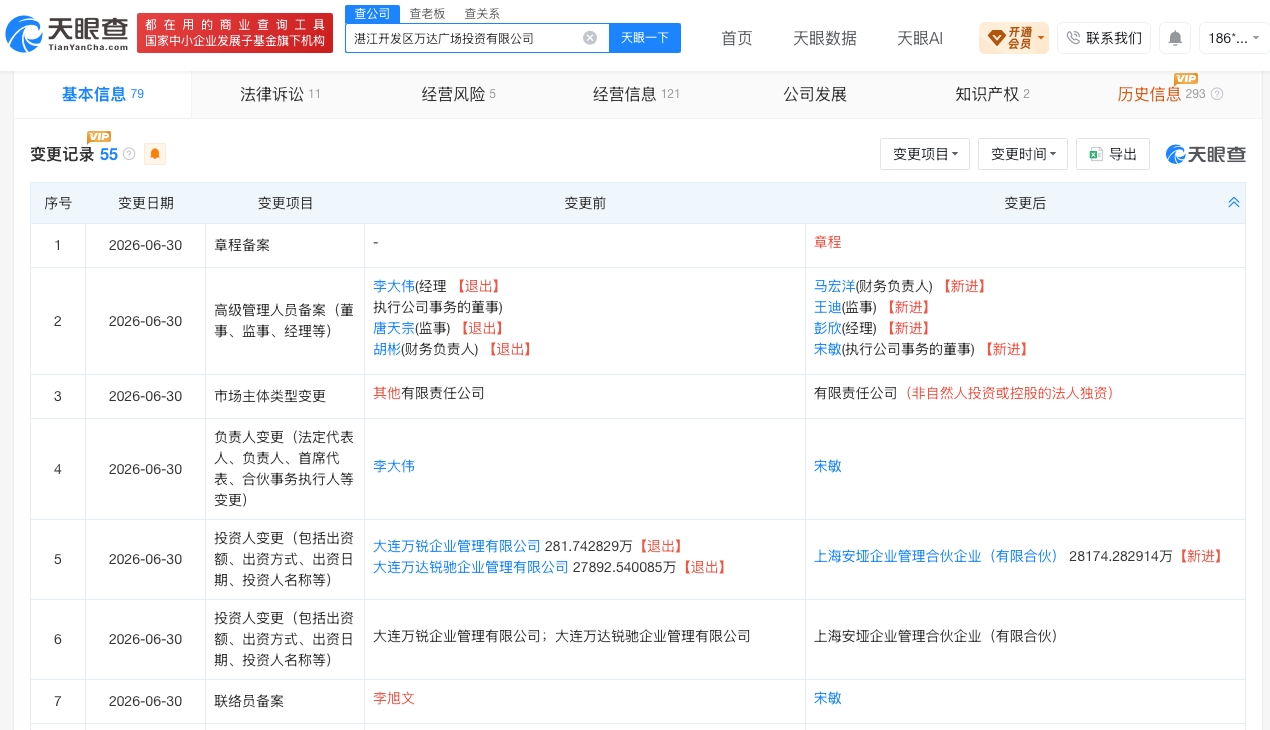Viewport: 1270px width, 730px height.
Task: Clear the search field with the X icon
Action: (x=590, y=38)
